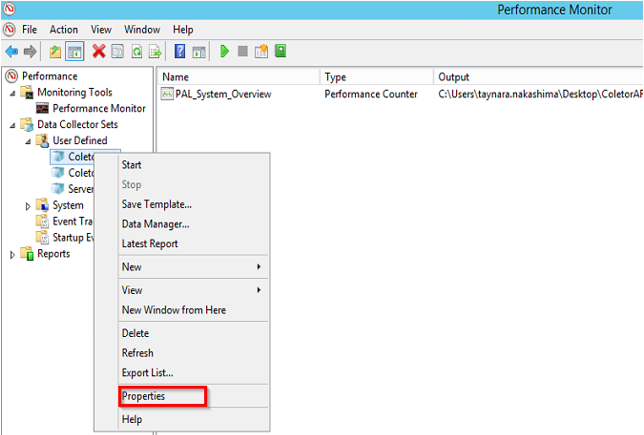
Task: Open the blue Help toolbar icon
Action: tap(179, 52)
